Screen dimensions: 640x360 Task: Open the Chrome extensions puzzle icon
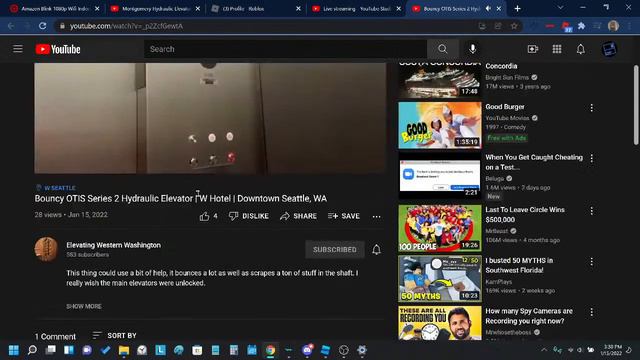(581, 26)
